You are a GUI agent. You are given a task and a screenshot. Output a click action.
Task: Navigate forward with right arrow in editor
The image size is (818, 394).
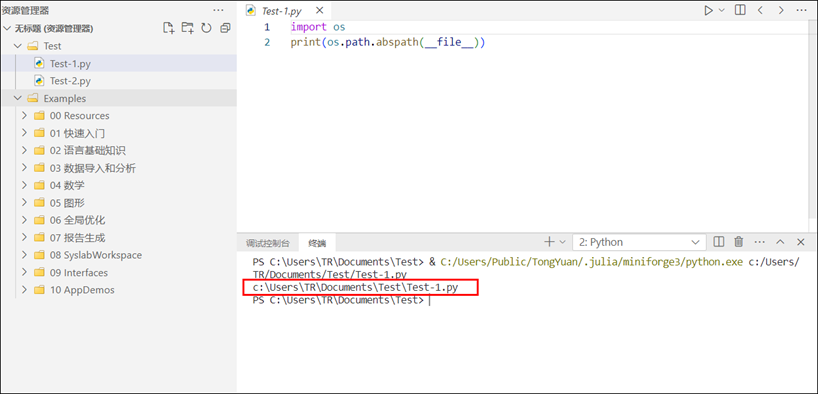781,10
